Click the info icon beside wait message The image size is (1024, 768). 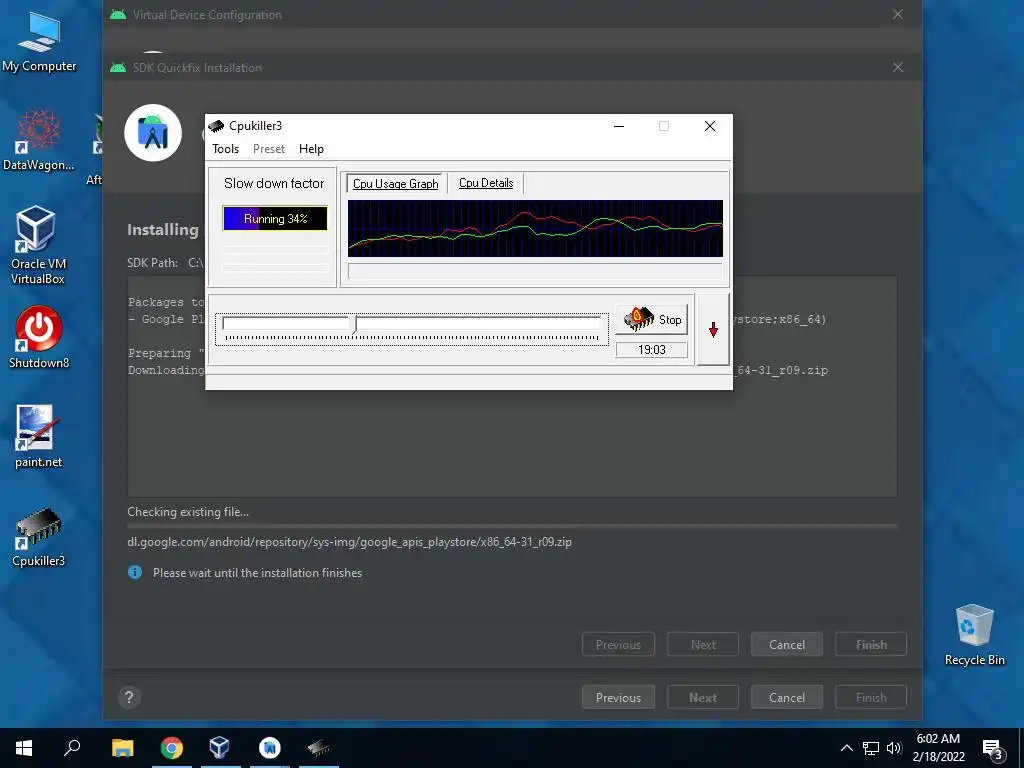(x=135, y=572)
